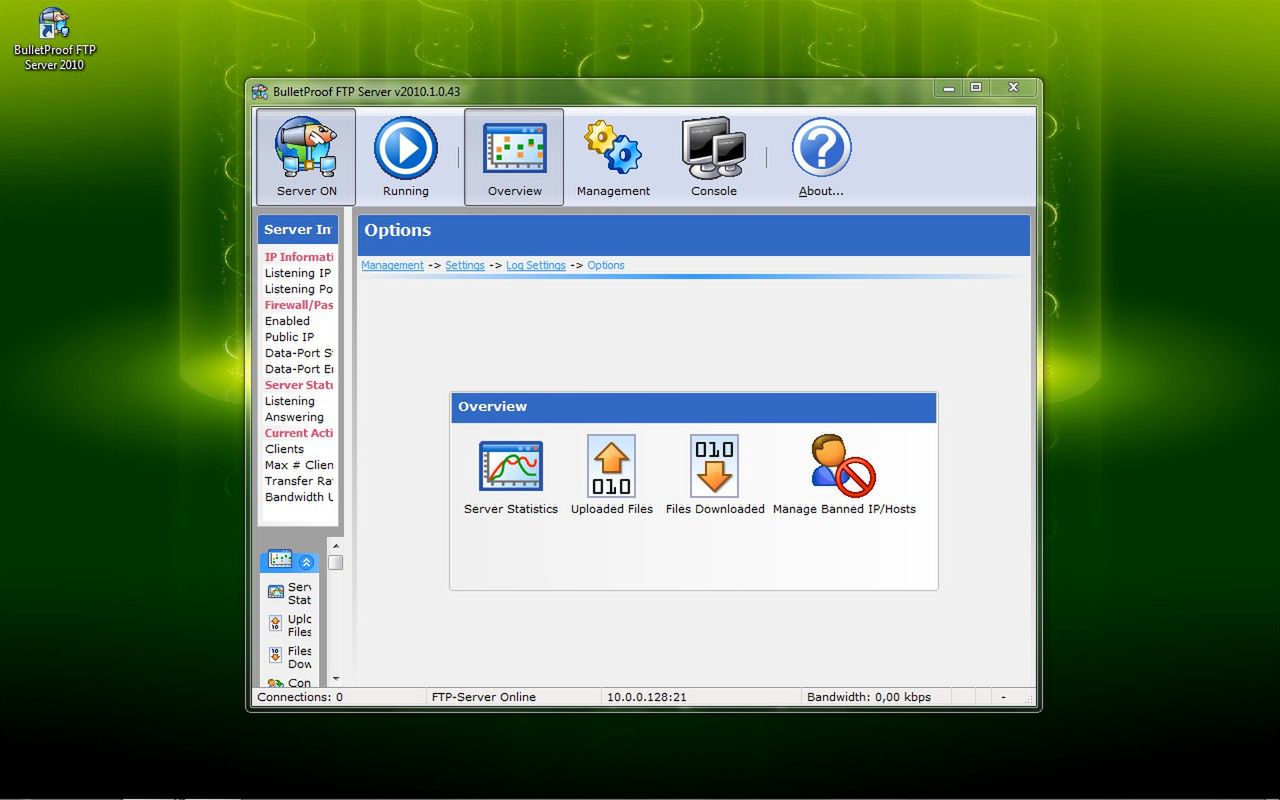This screenshot has width=1280, height=800.
Task: Toggle the Server ON button
Action: click(306, 157)
